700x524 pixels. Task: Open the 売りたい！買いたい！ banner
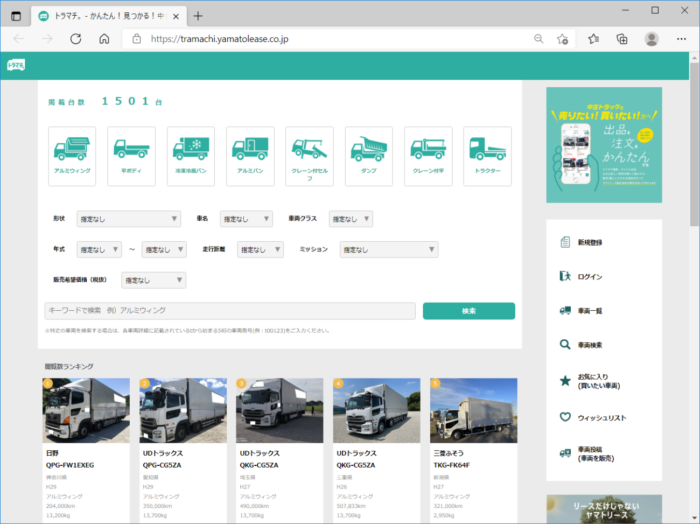(604, 145)
